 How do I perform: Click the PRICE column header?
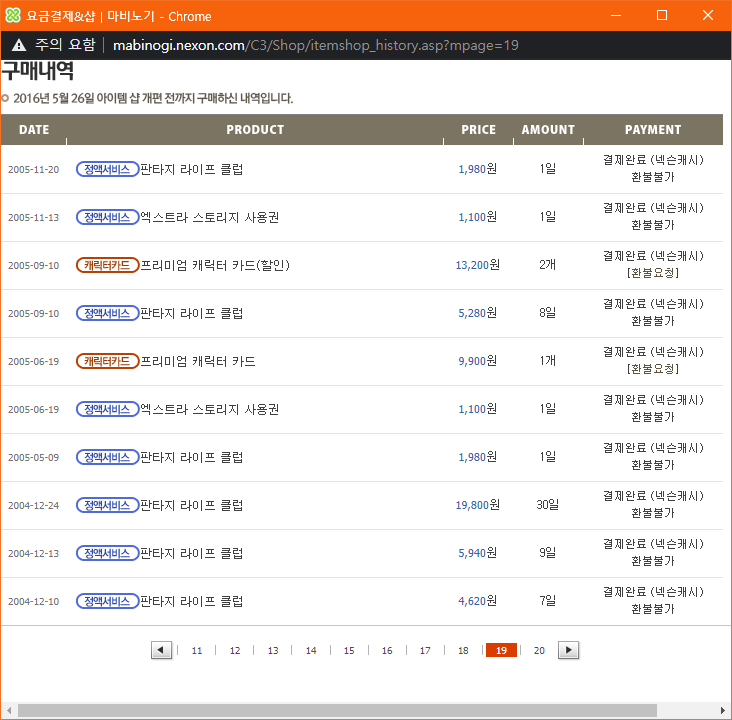point(479,129)
